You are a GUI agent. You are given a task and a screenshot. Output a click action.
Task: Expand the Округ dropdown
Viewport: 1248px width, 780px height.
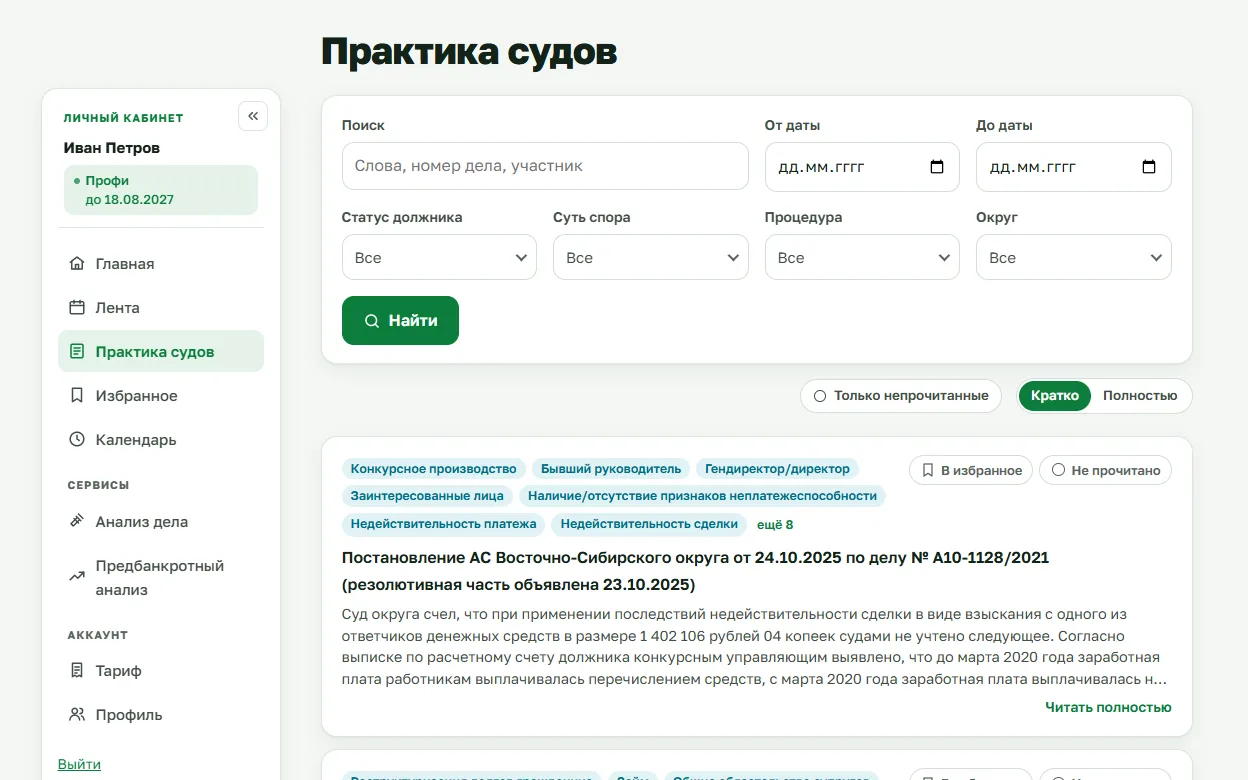[x=1074, y=257]
